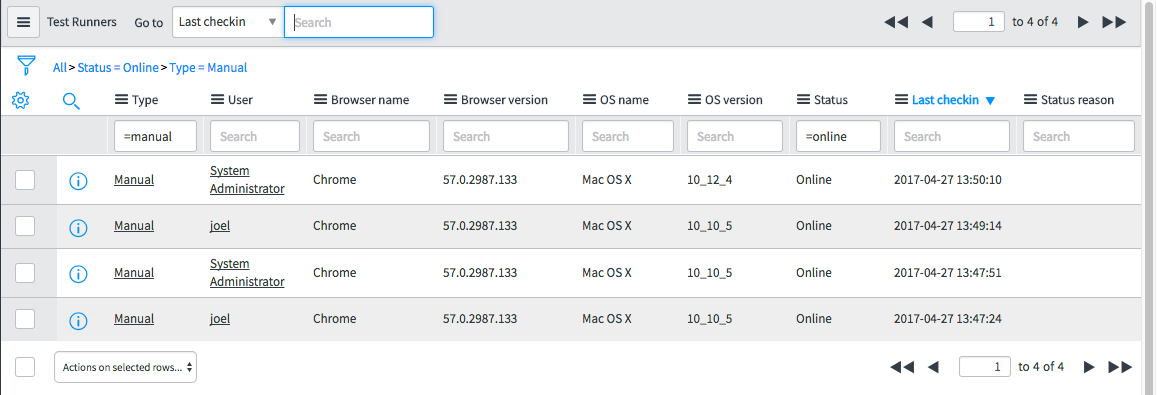Go to previous page using top left arrow
Viewport: 1157px width, 395px height.
pyautogui.click(x=928, y=22)
